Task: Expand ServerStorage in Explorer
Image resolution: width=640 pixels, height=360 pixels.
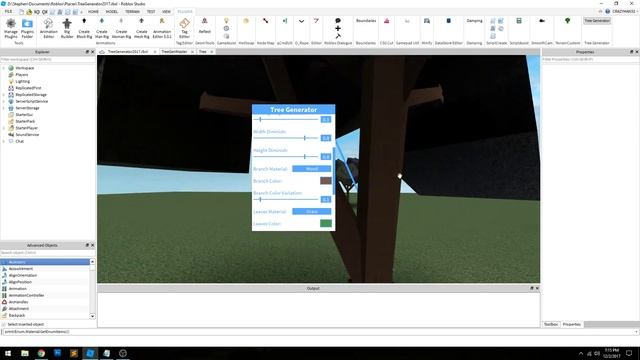Action: (x=4, y=108)
